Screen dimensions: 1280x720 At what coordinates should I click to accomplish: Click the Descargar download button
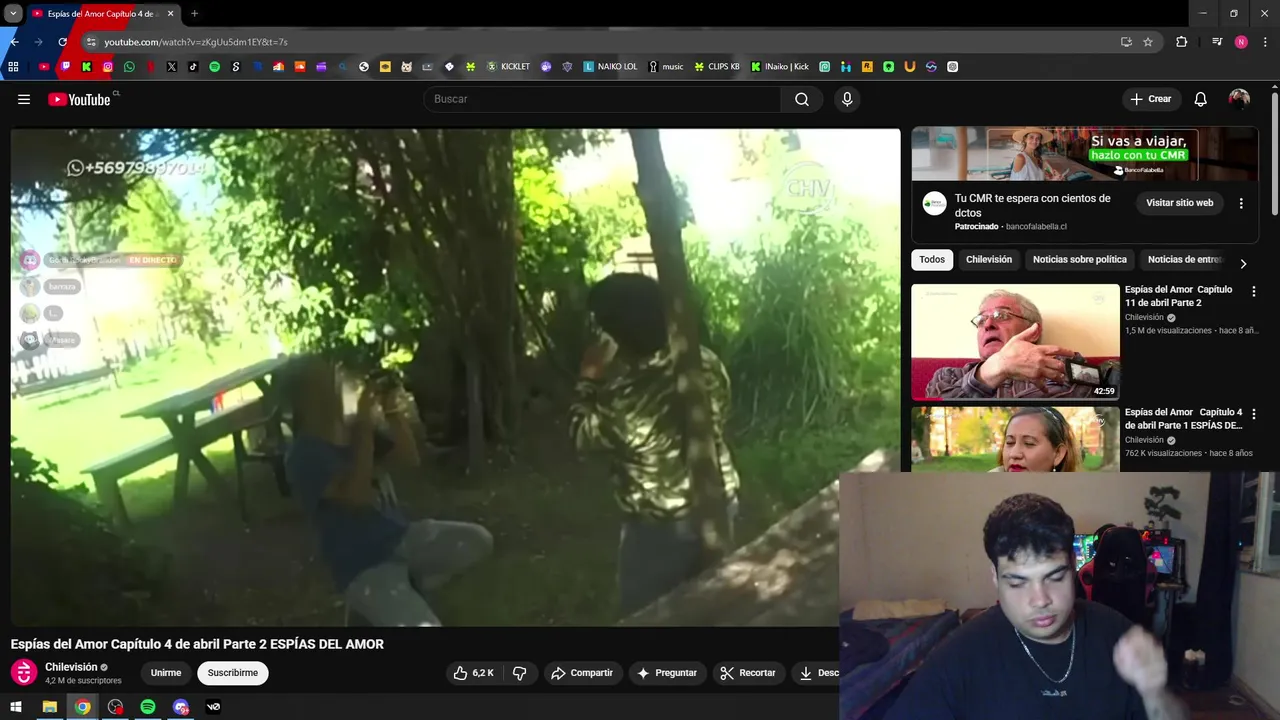pos(818,673)
